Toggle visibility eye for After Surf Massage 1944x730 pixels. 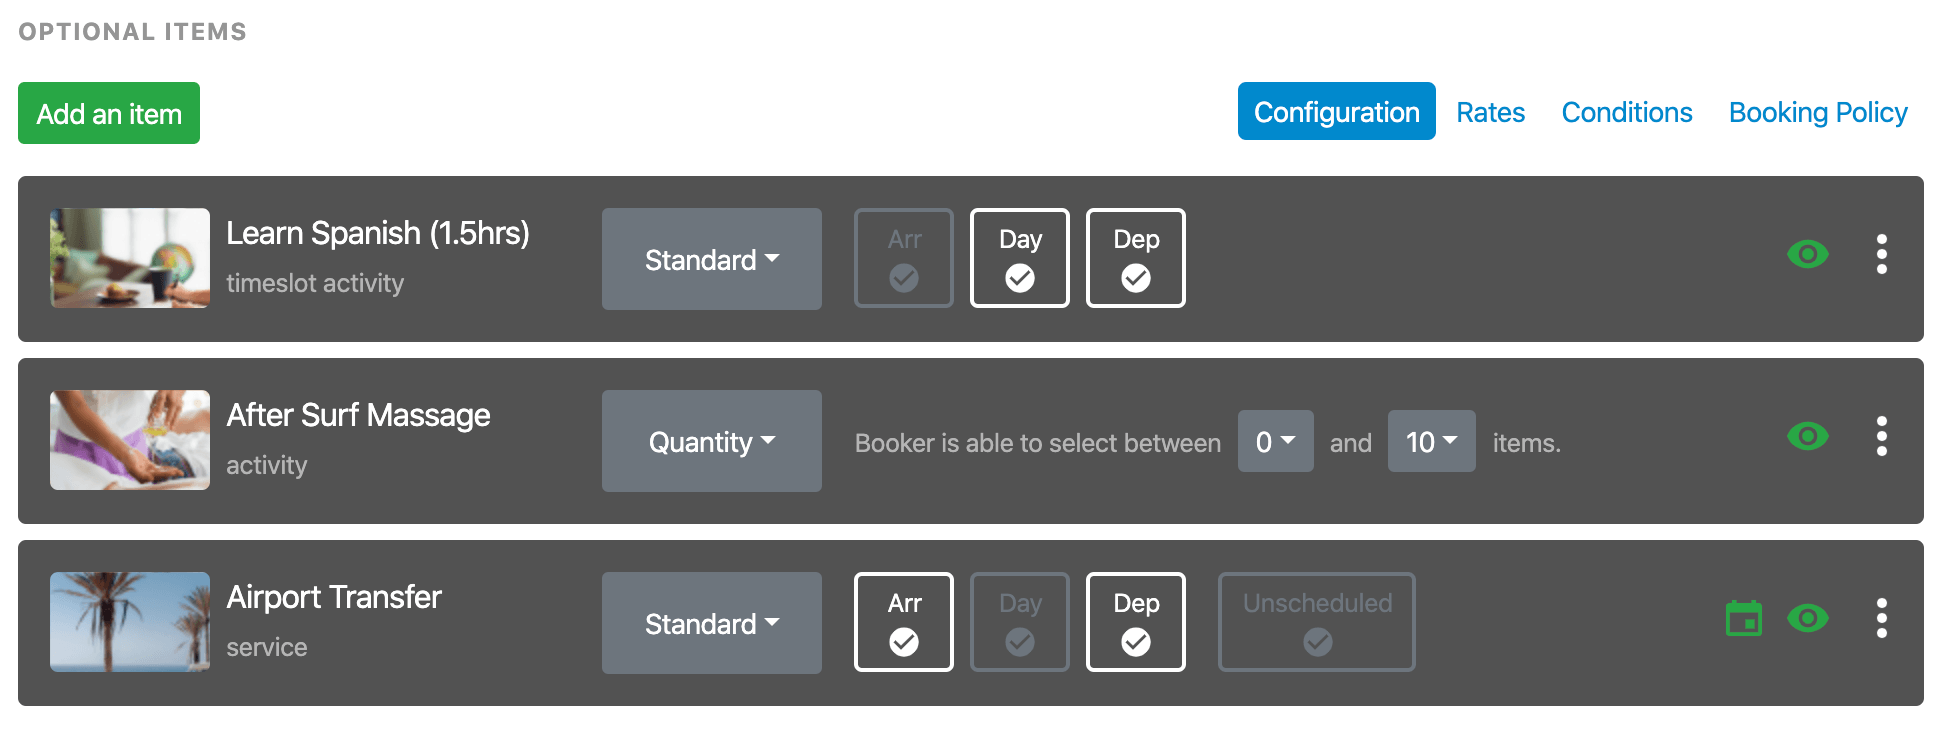click(1808, 436)
